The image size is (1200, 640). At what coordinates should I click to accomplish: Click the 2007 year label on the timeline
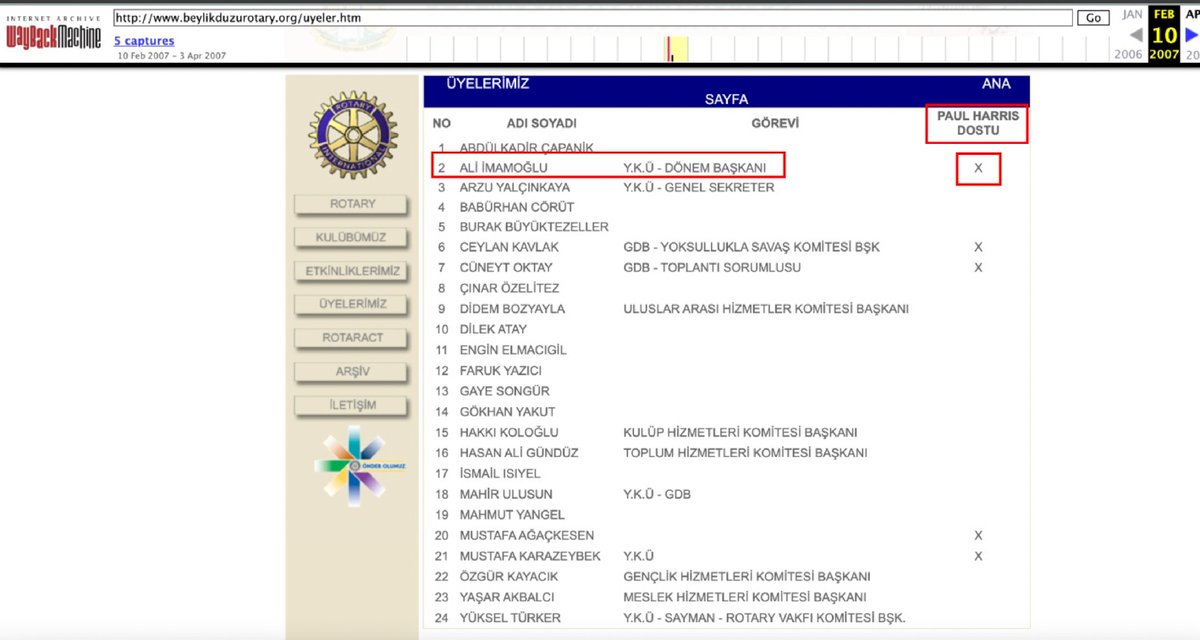point(1163,55)
